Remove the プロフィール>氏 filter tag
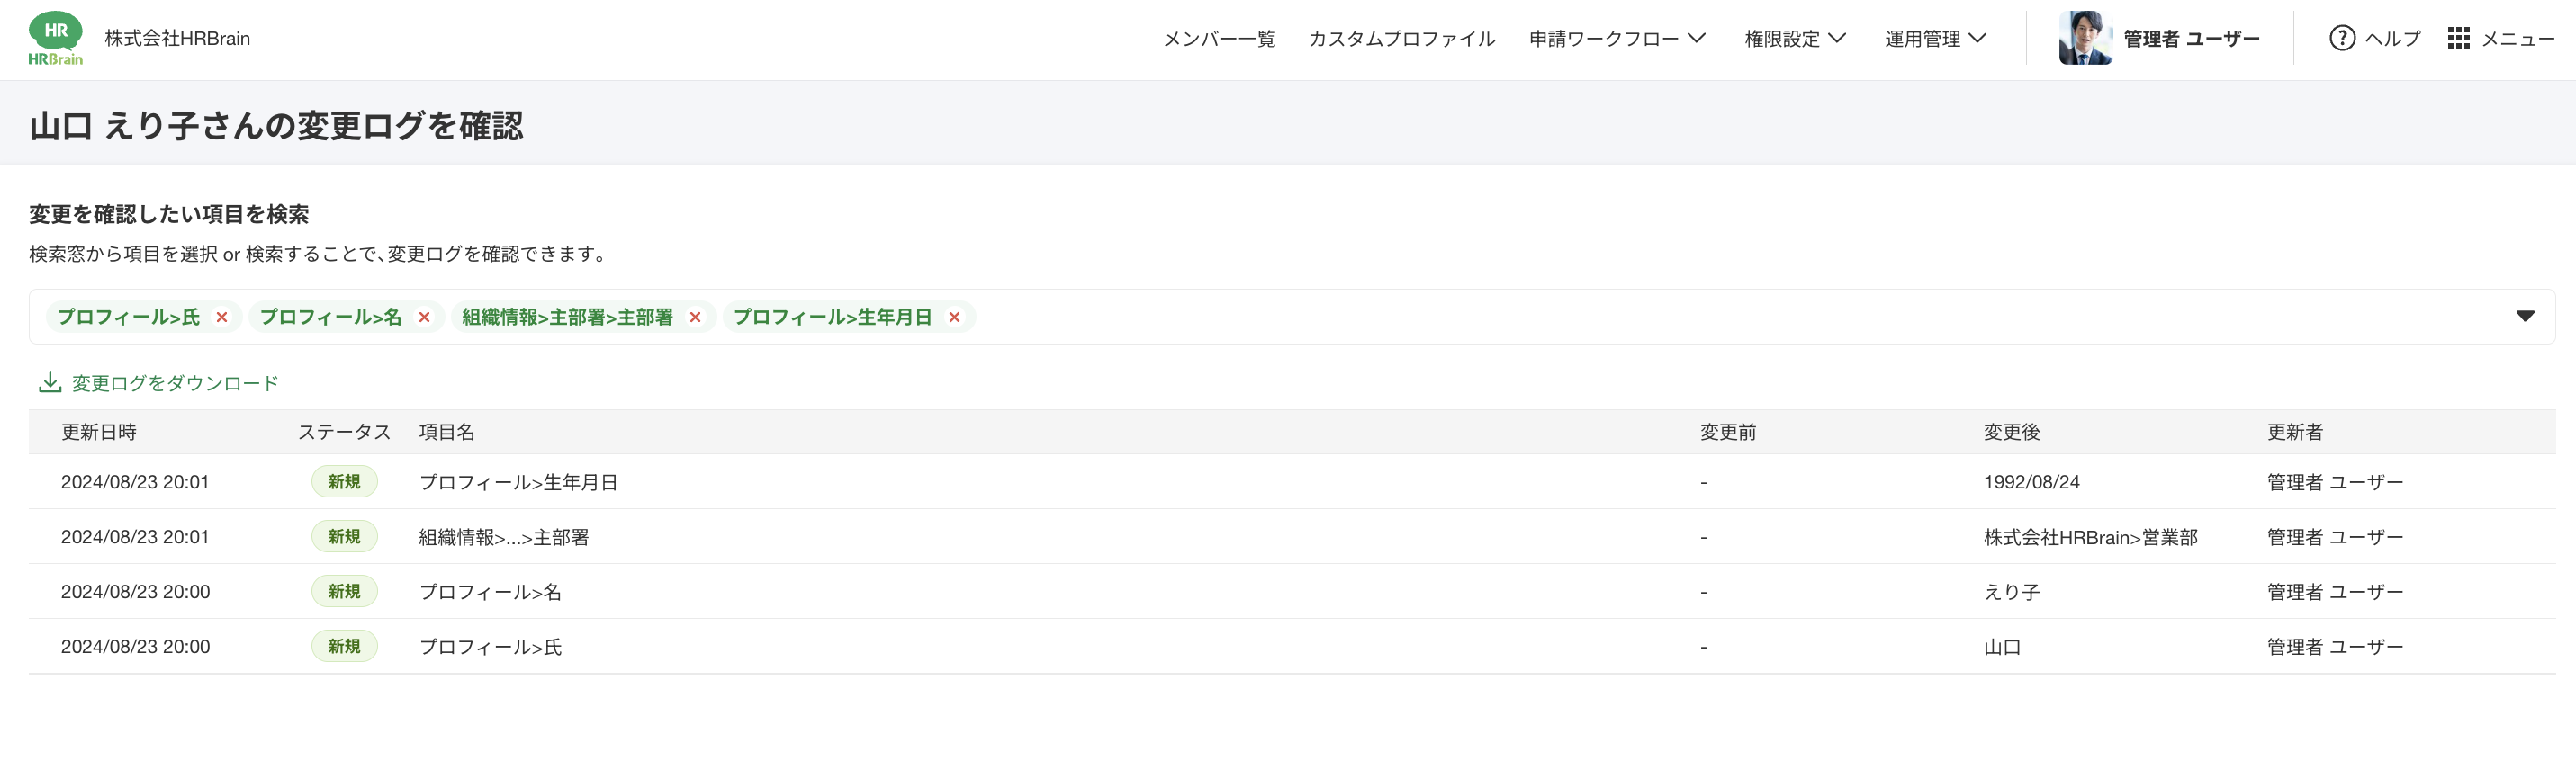Screen dimensions: 2576x761 coord(222,317)
